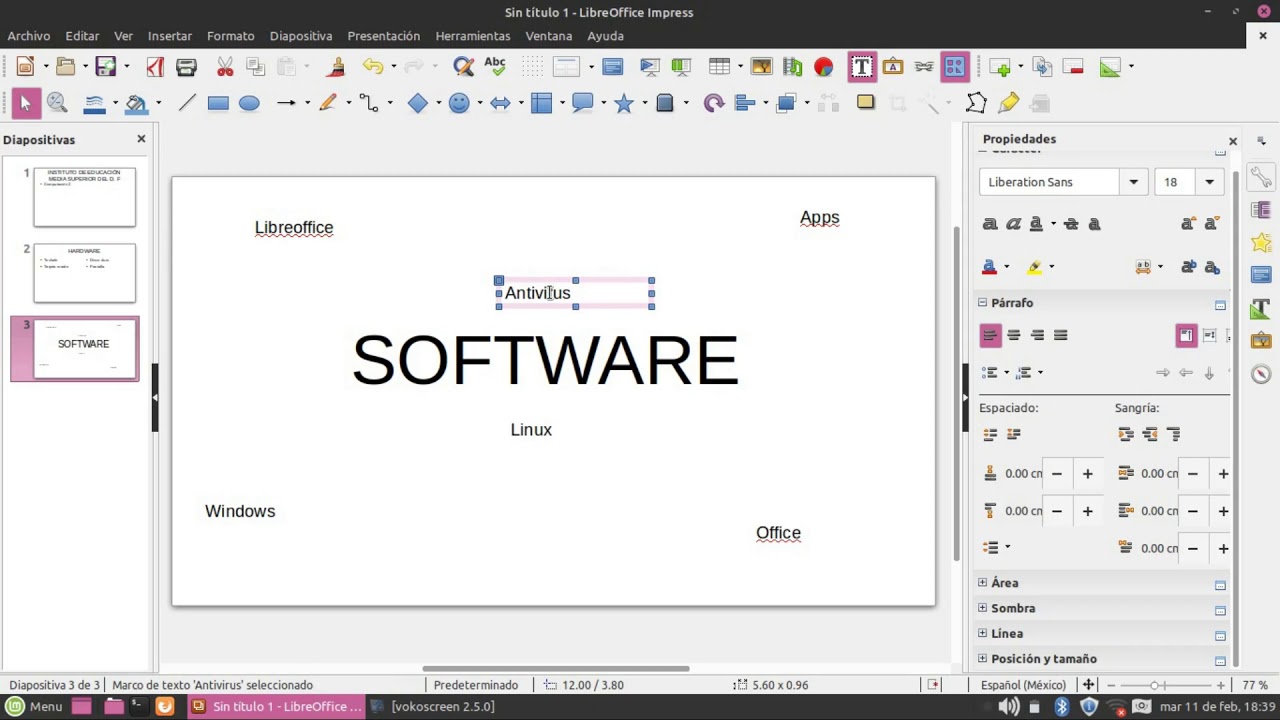Viewport: 1280px width, 720px height.
Task: Enable text shadow in the Properties panel
Action: point(1094,224)
